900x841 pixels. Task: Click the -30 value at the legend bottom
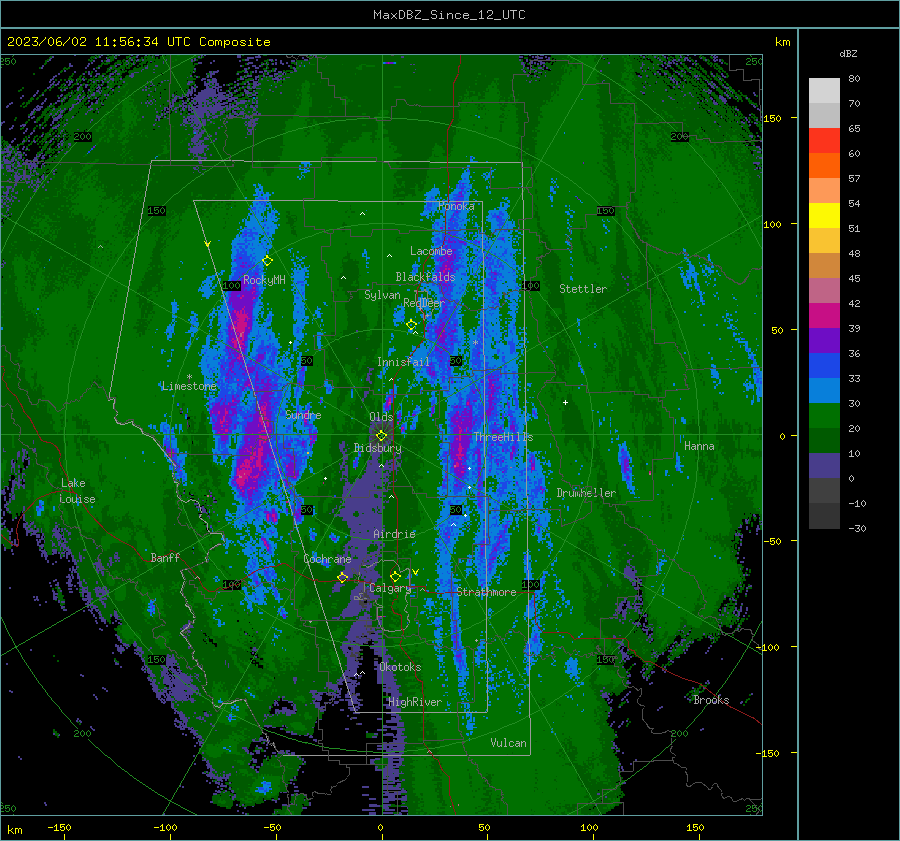click(857, 528)
